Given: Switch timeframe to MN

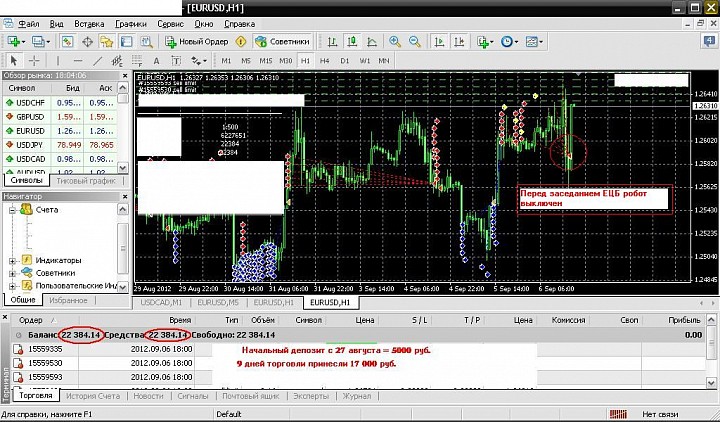Looking at the screenshot, I should tap(384, 61).
